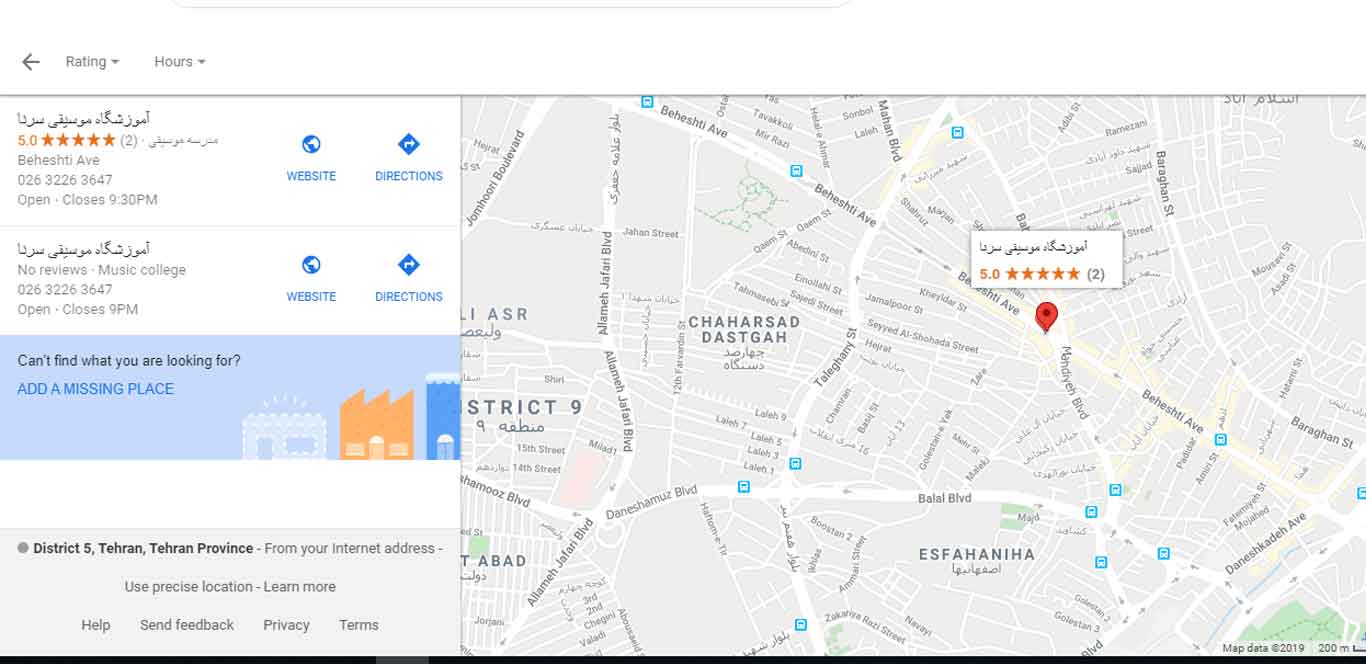The image size is (1366, 664).
Task: Click the map info bubble showing 5.0 rating
Action: 1046,260
